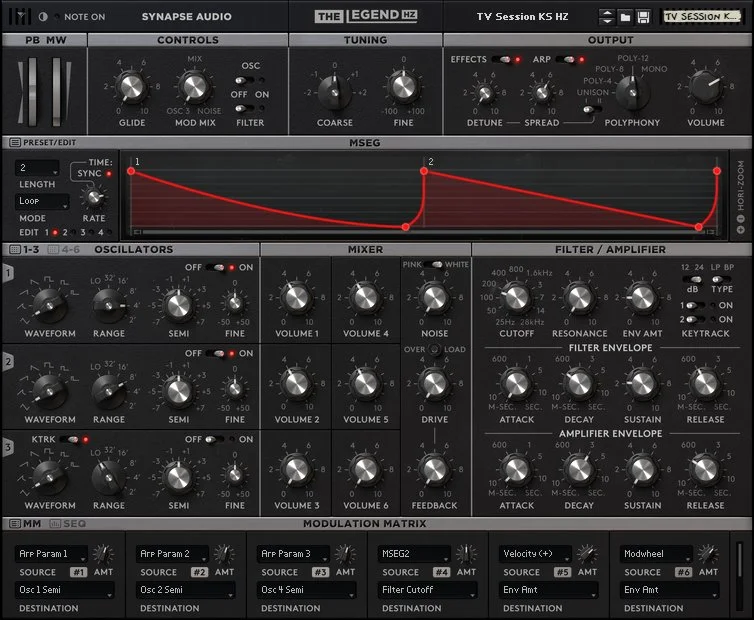Screen dimensions: 754x620
Task: Toggle MSEG TIME SYNC LED
Action: [x=109, y=174]
